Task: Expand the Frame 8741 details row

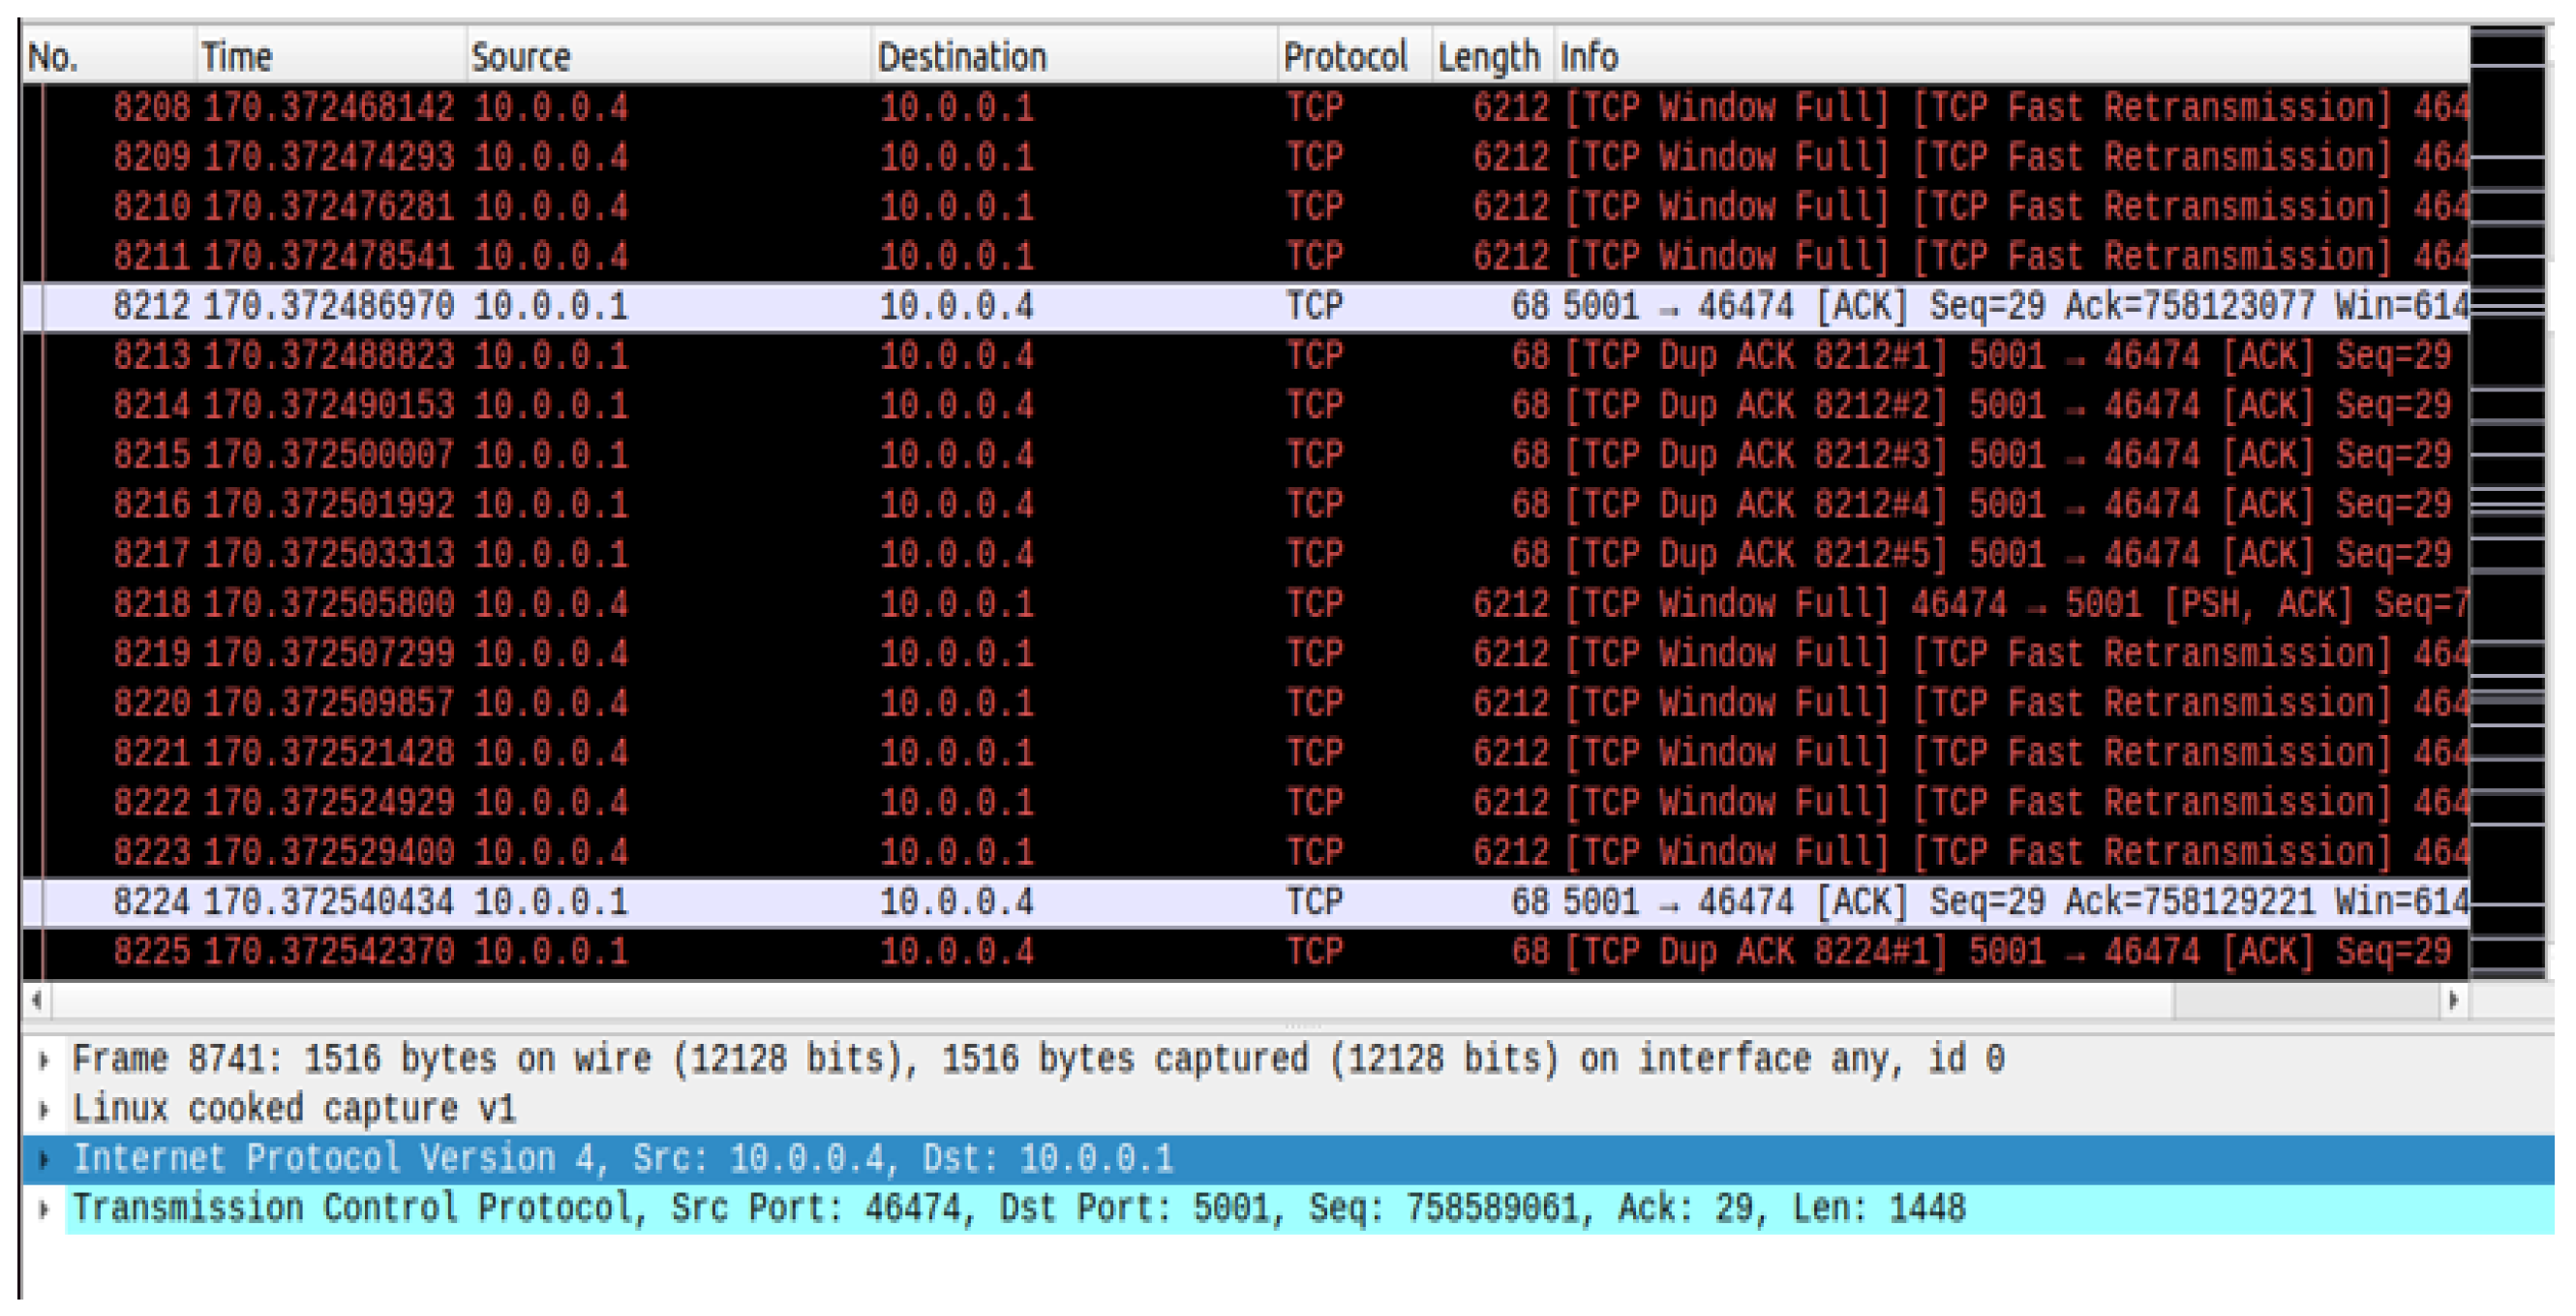Action: tap(44, 1061)
